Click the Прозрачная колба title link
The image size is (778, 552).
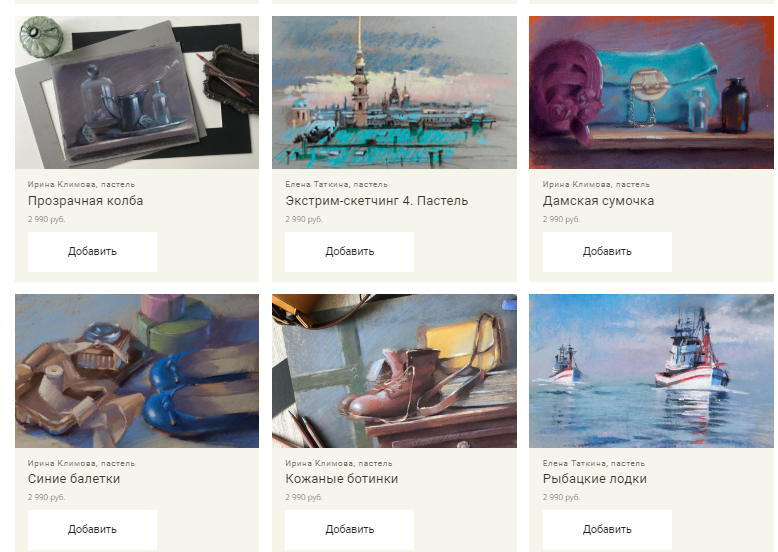point(85,201)
